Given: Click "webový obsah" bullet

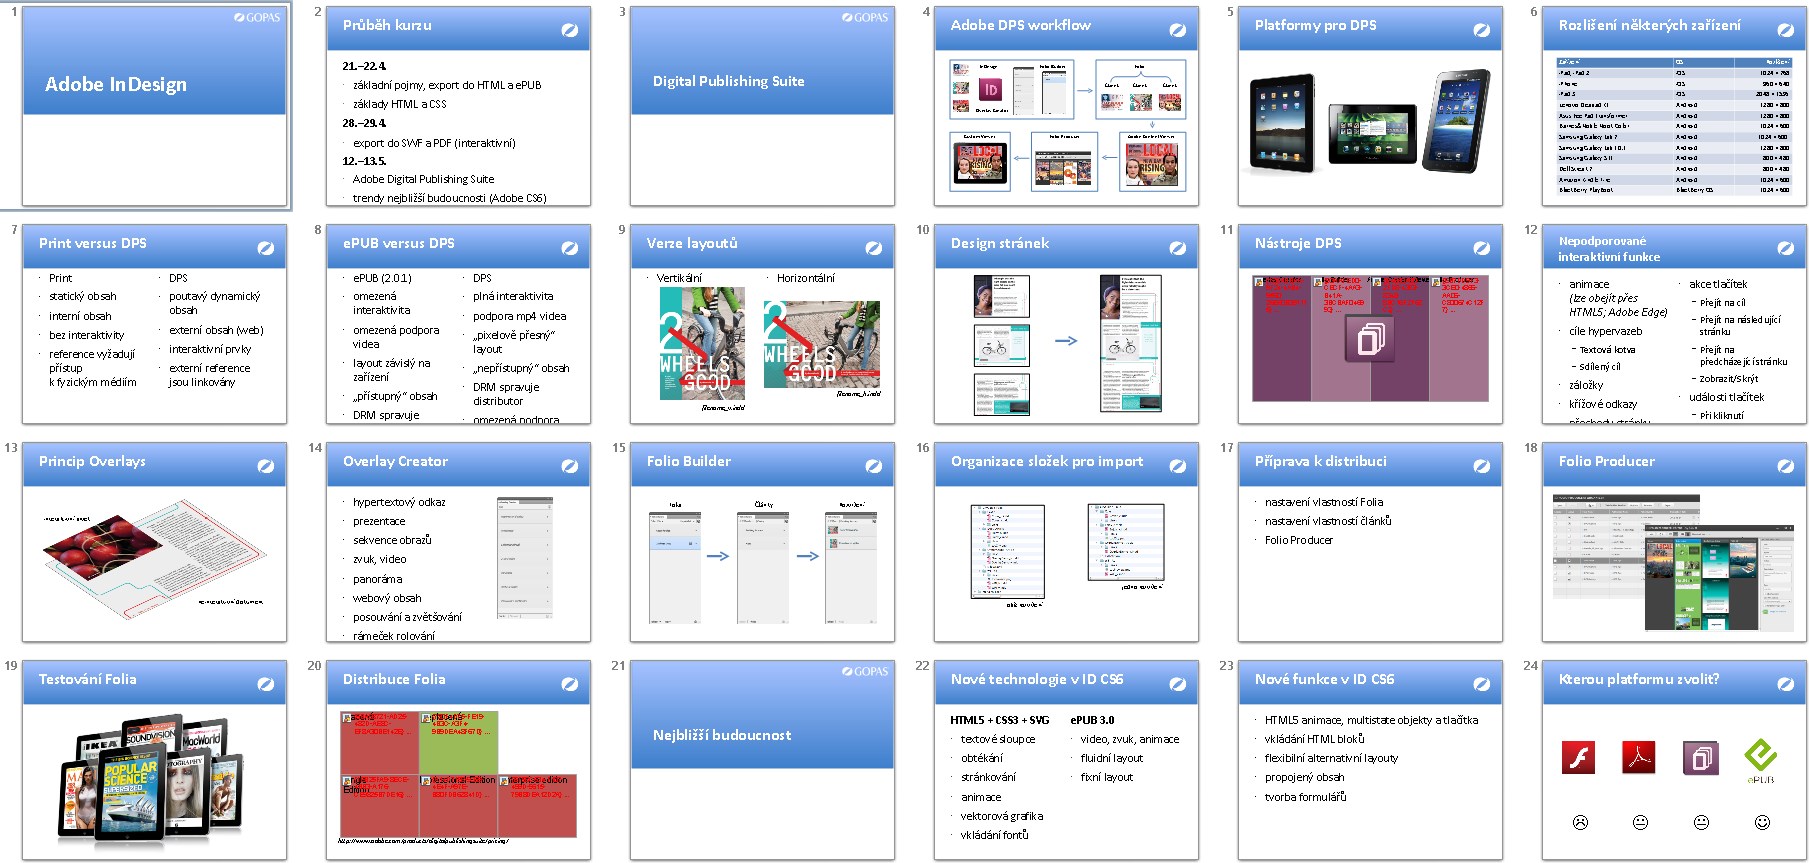Looking at the screenshot, I should pyautogui.click(x=387, y=598).
